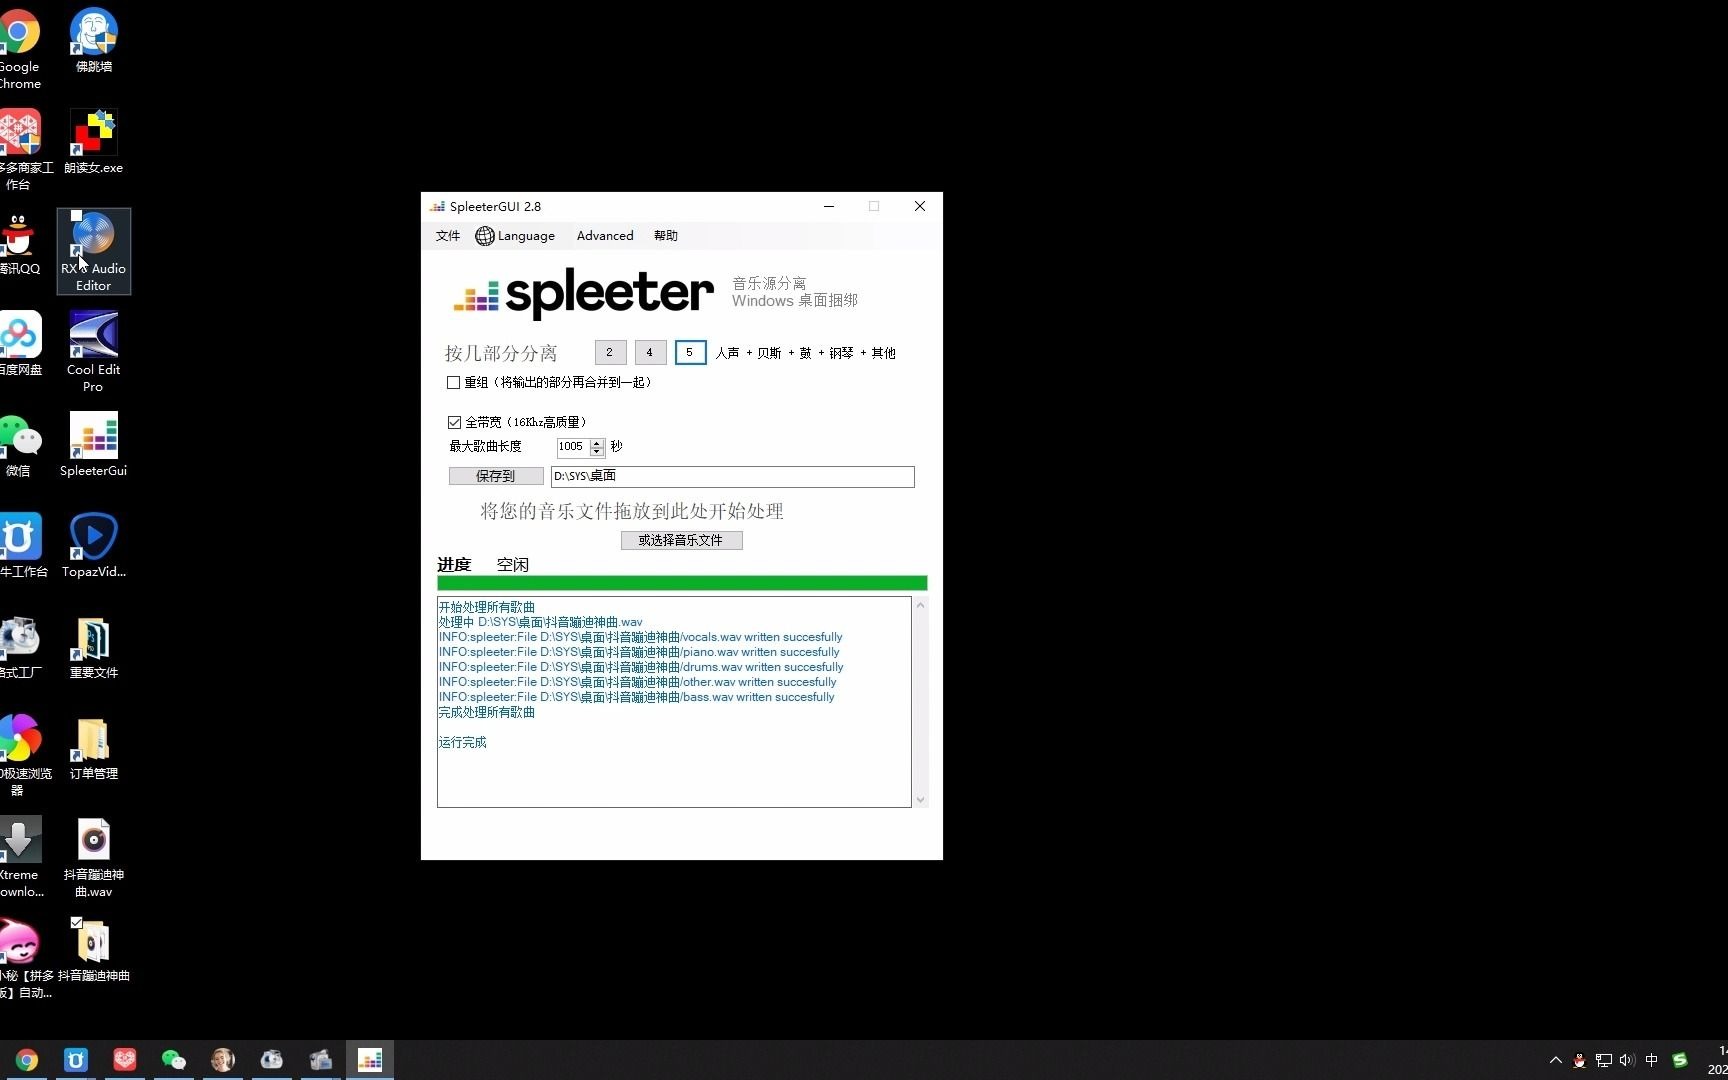Increase max song length with up arrow
The height and width of the screenshot is (1080, 1728).
point(597,443)
